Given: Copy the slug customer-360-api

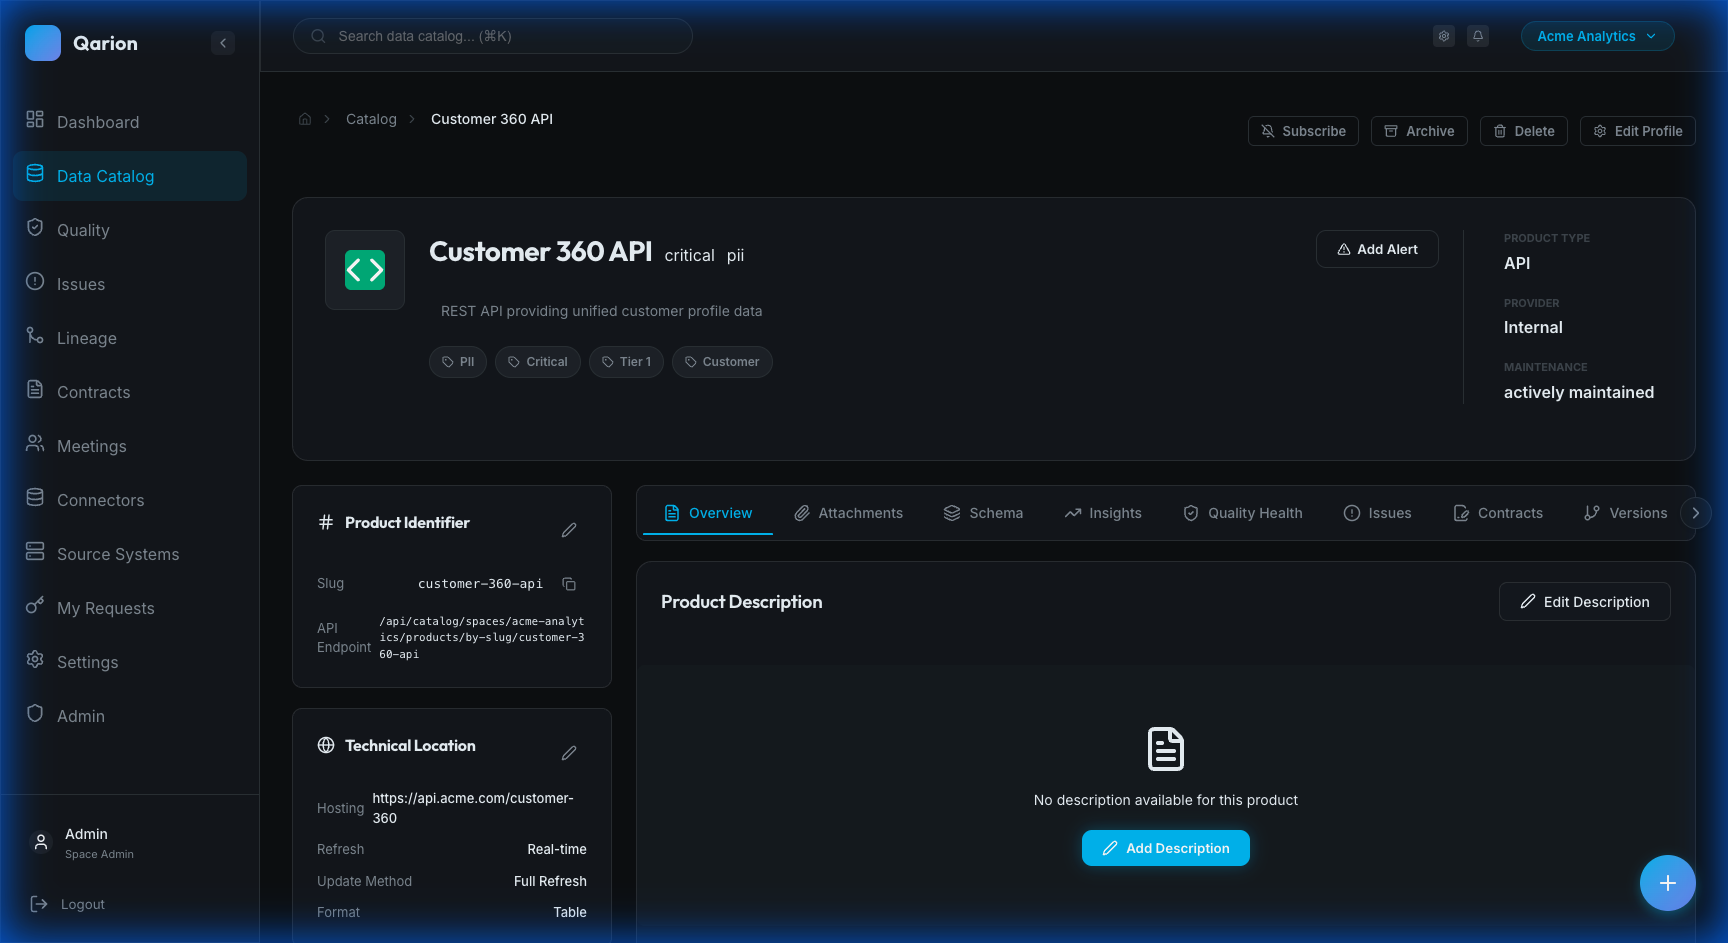Looking at the screenshot, I should pyautogui.click(x=569, y=584).
